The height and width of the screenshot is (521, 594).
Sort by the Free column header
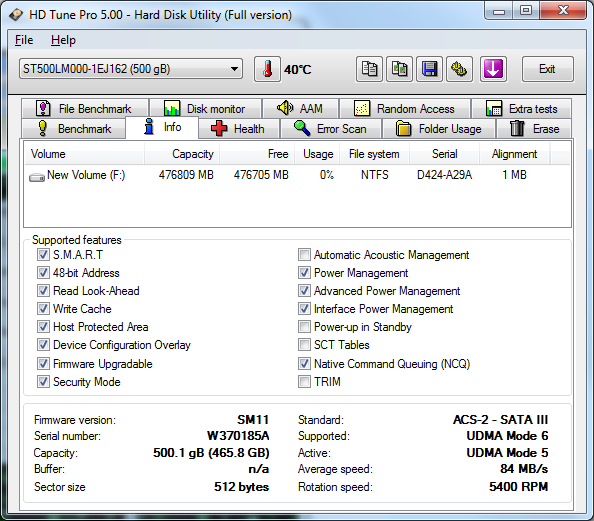tap(257, 154)
